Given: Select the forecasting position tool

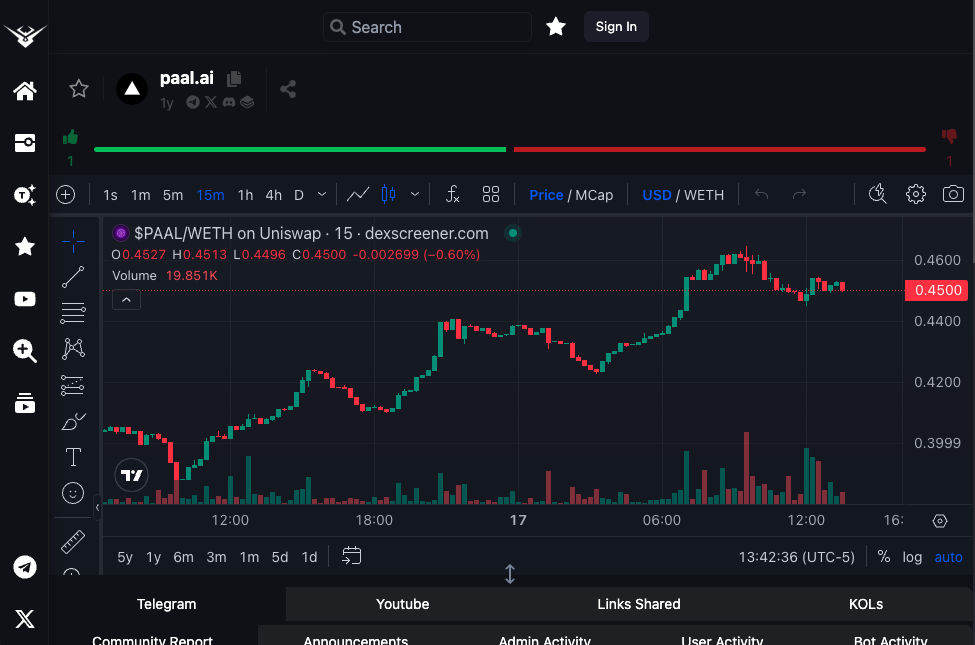Looking at the screenshot, I should (x=73, y=386).
